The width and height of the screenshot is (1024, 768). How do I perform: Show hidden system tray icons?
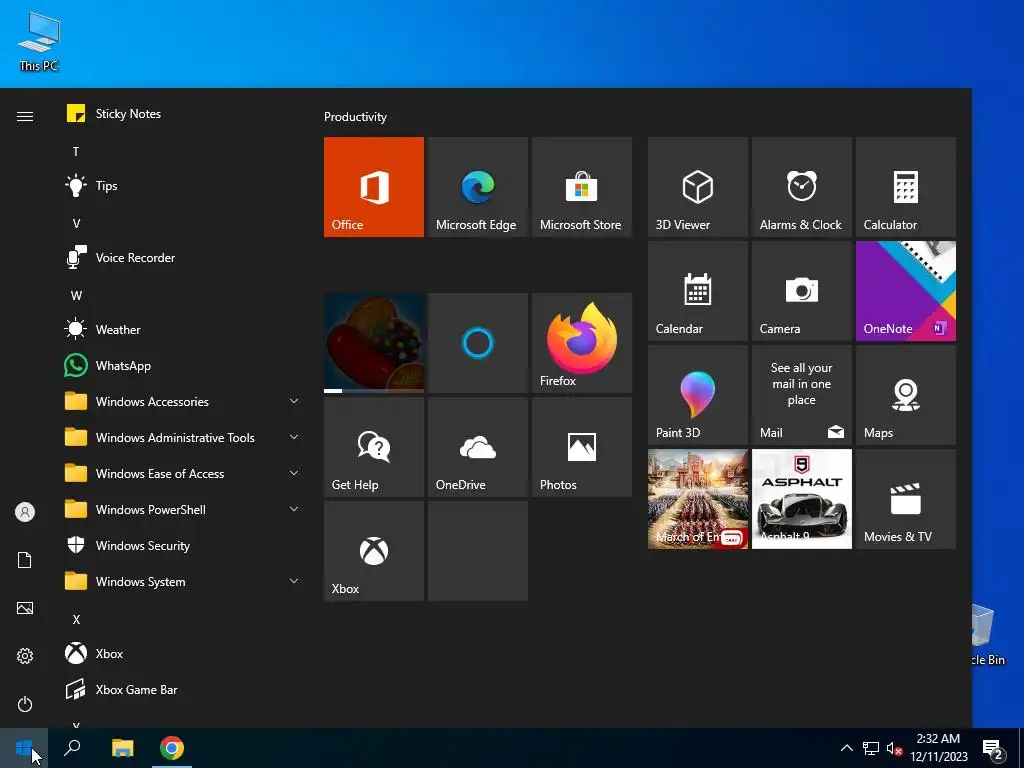[846, 748]
